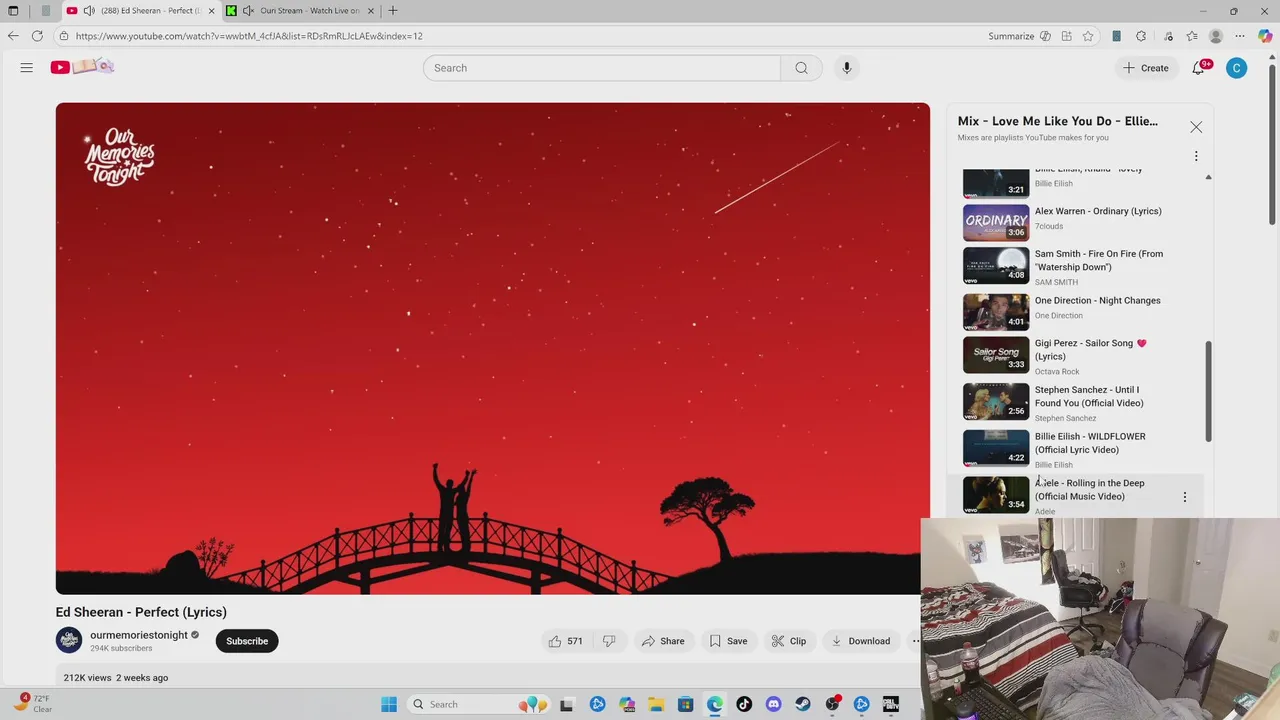Refresh the current page
The image size is (1280, 720).
37,36
